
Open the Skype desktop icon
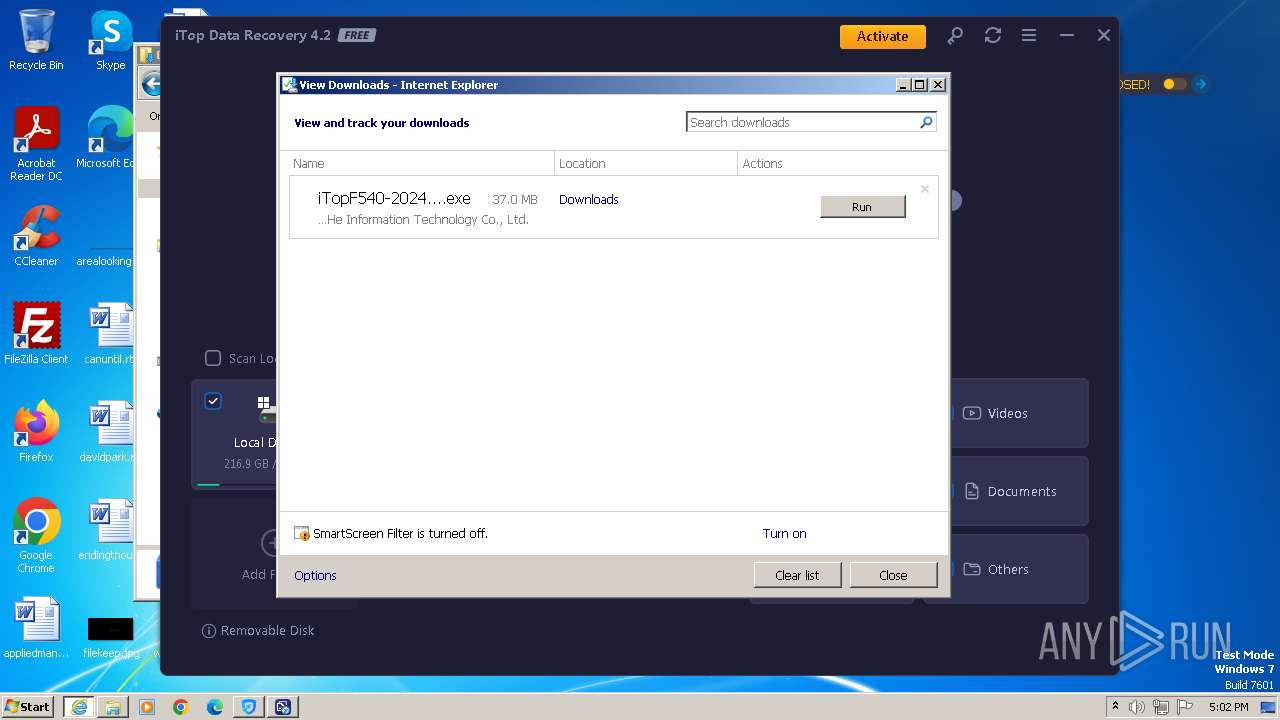110,40
